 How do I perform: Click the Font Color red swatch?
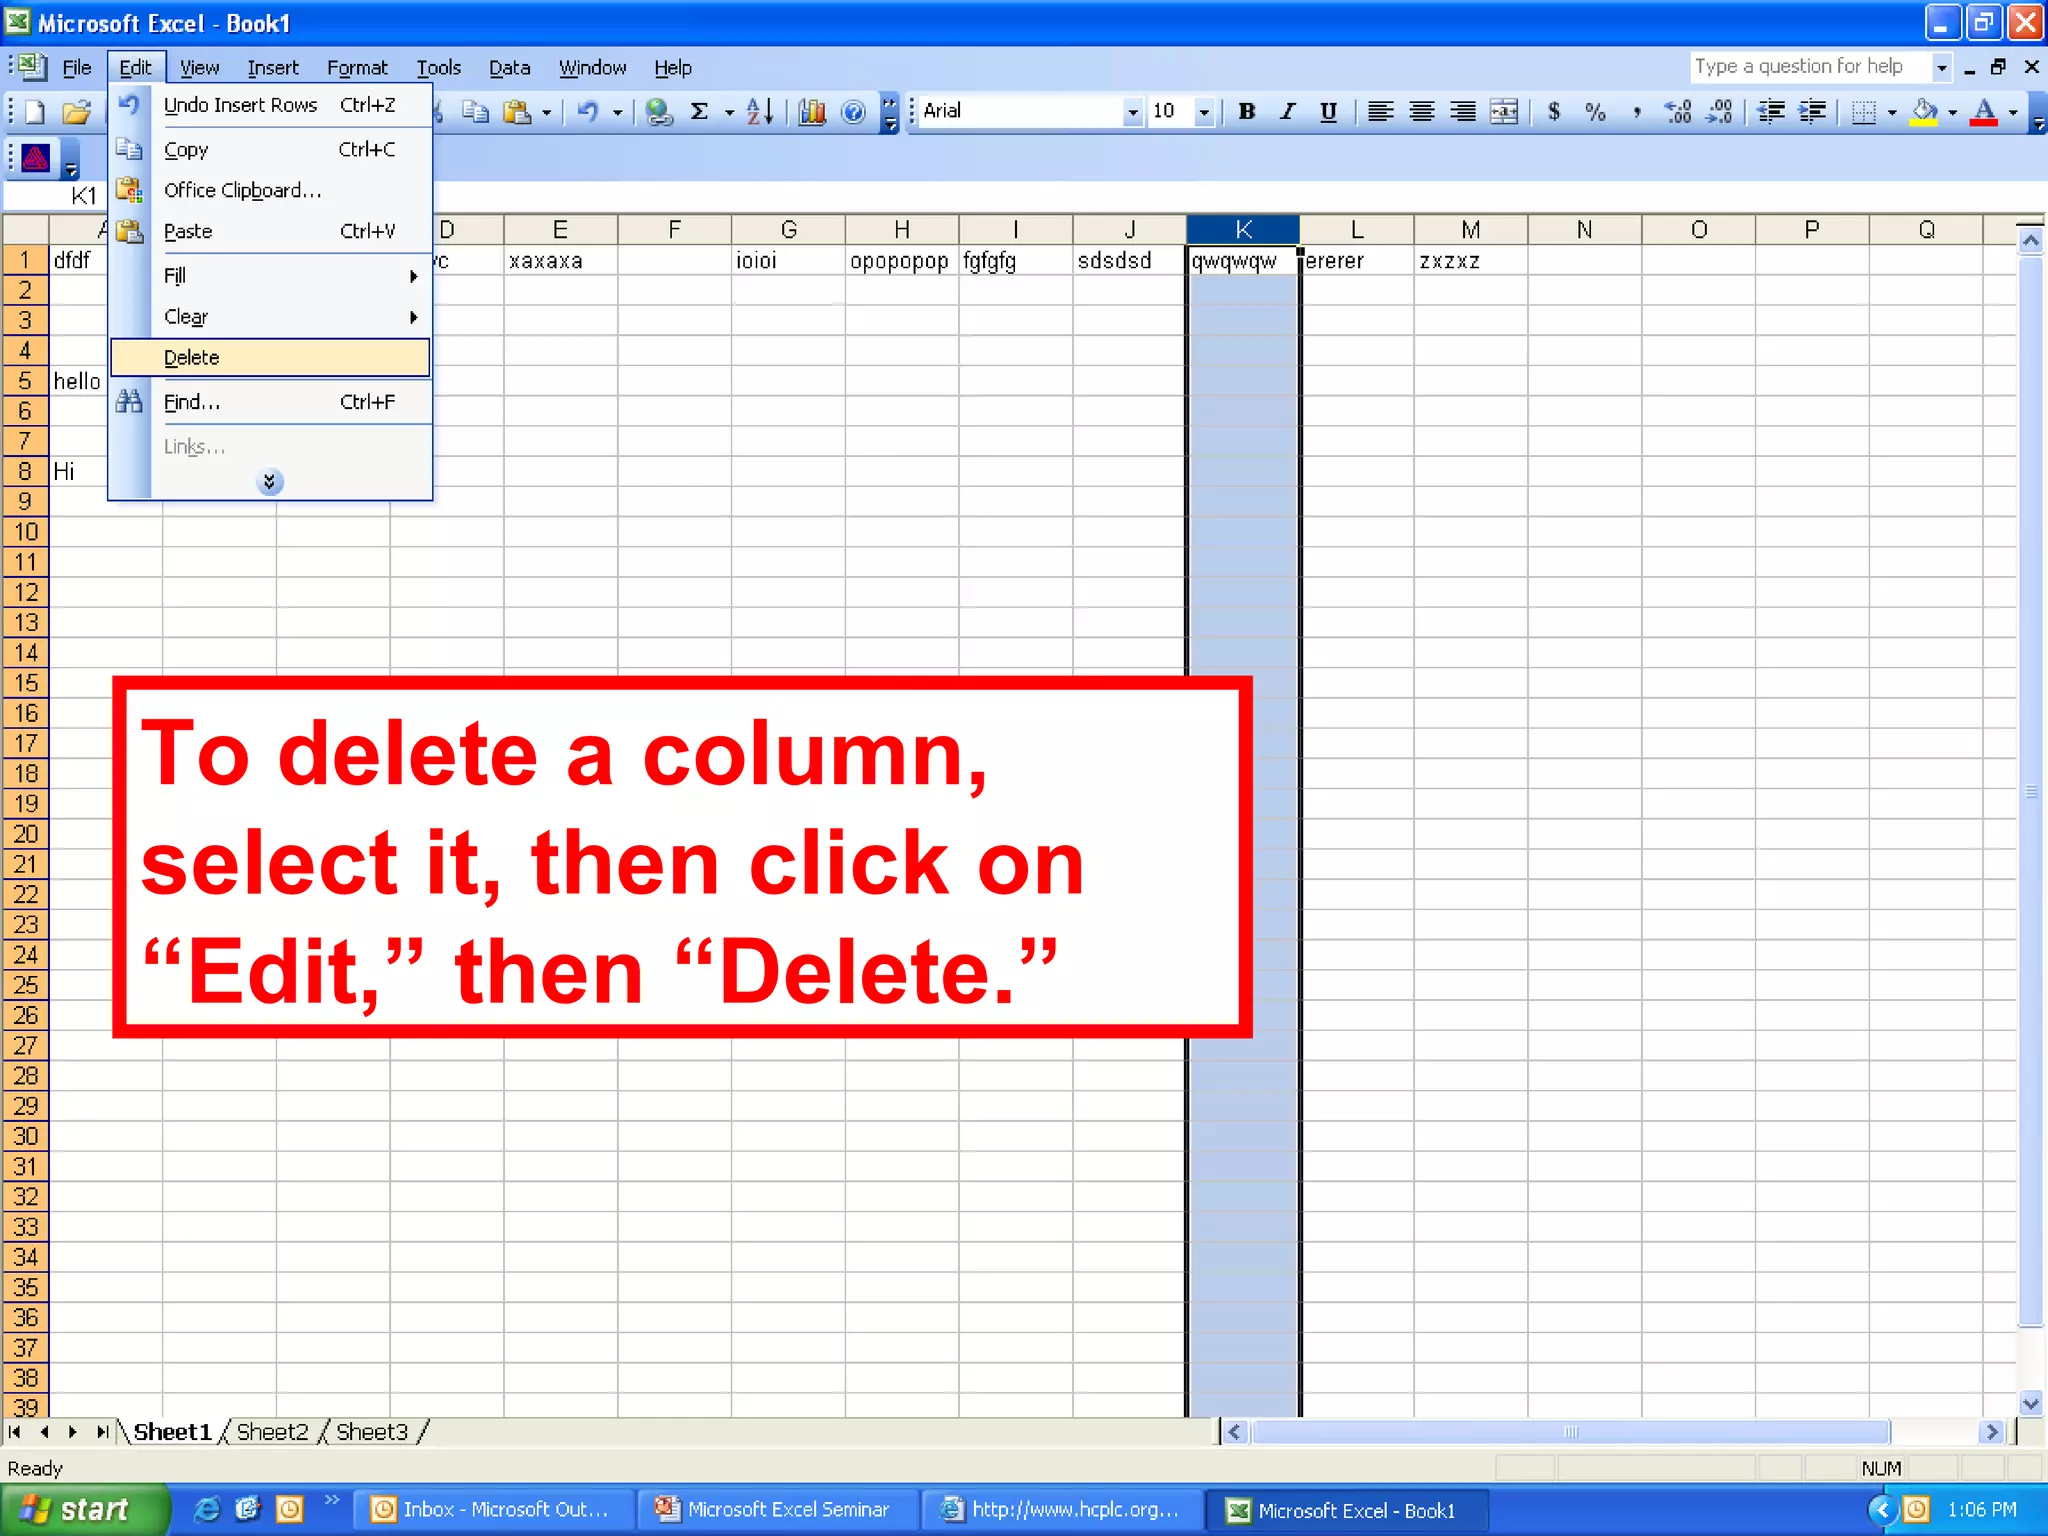pyautogui.click(x=1984, y=112)
